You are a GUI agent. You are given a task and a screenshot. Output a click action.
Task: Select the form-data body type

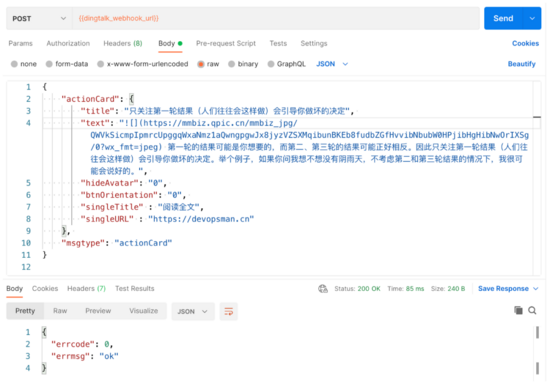[67, 64]
